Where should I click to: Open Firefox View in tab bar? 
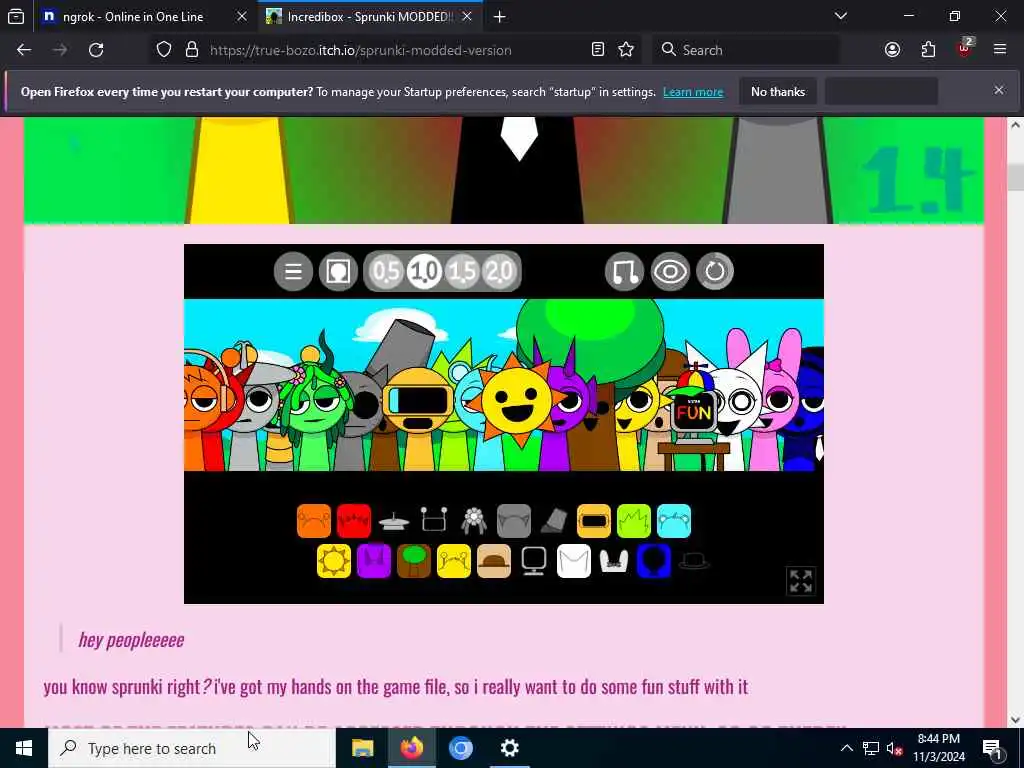(x=16, y=17)
